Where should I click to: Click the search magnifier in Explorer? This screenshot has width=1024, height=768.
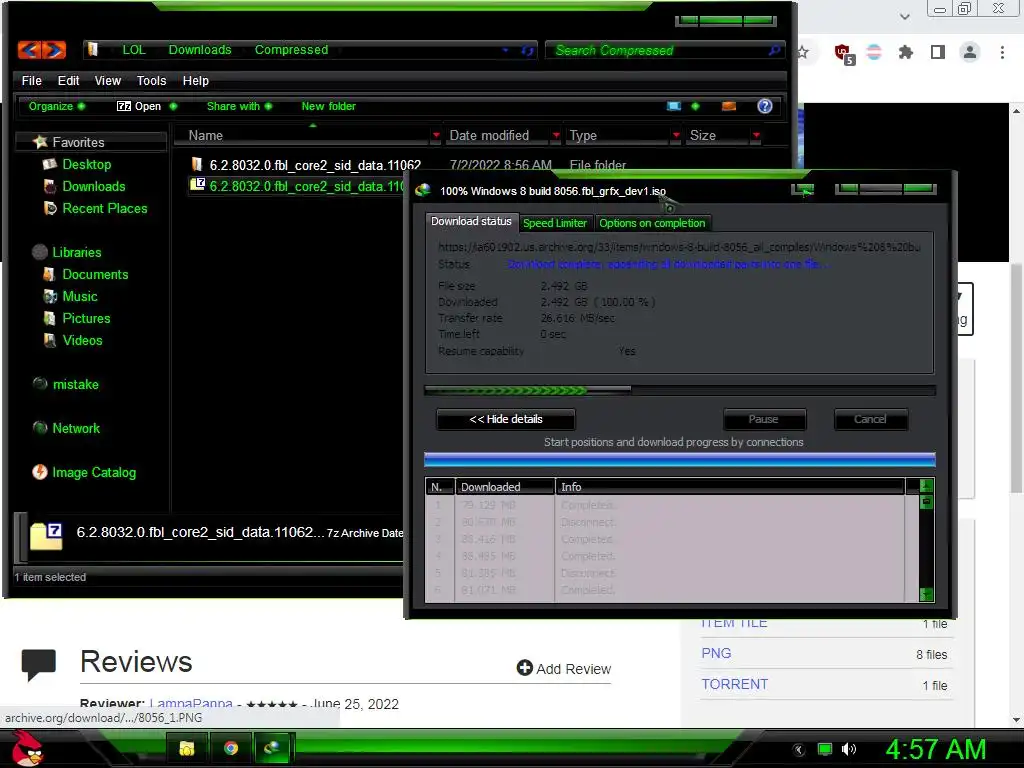pyautogui.click(x=774, y=50)
